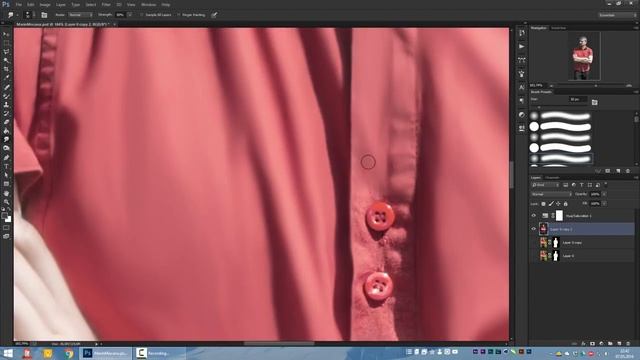Select the Lasso tool
Viewport: 640px width, 360px height.
(x=6, y=51)
